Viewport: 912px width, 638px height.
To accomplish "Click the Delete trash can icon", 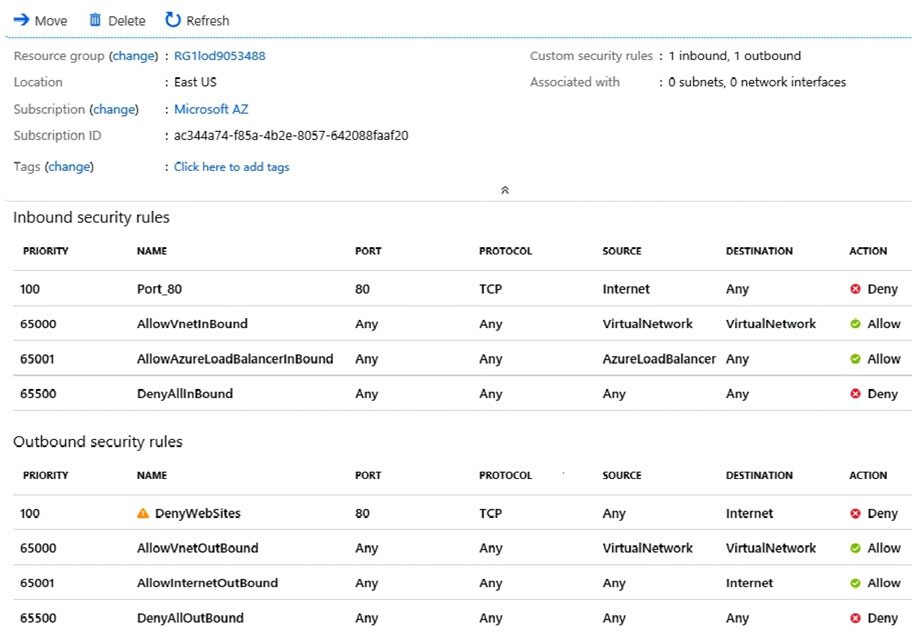I will [x=95, y=20].
